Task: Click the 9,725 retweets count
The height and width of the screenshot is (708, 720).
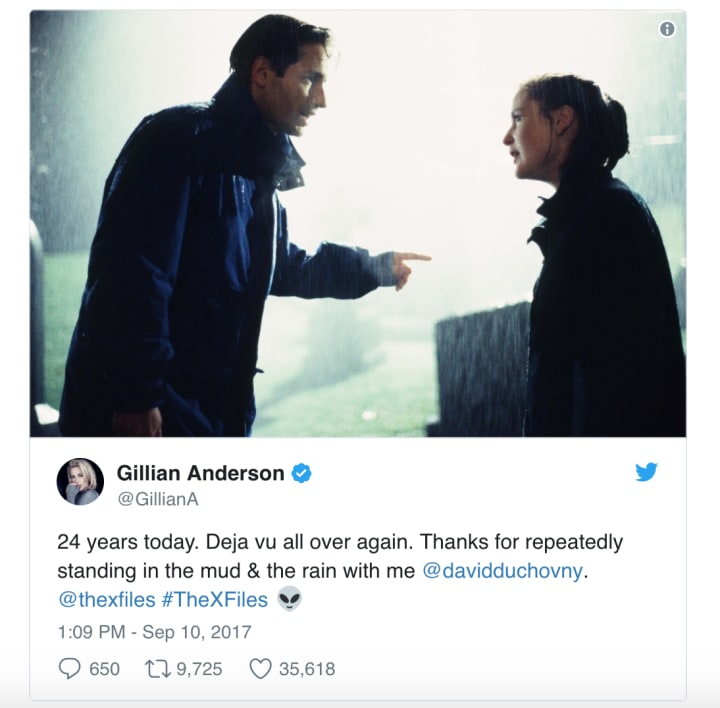Action: coord(199,669)
